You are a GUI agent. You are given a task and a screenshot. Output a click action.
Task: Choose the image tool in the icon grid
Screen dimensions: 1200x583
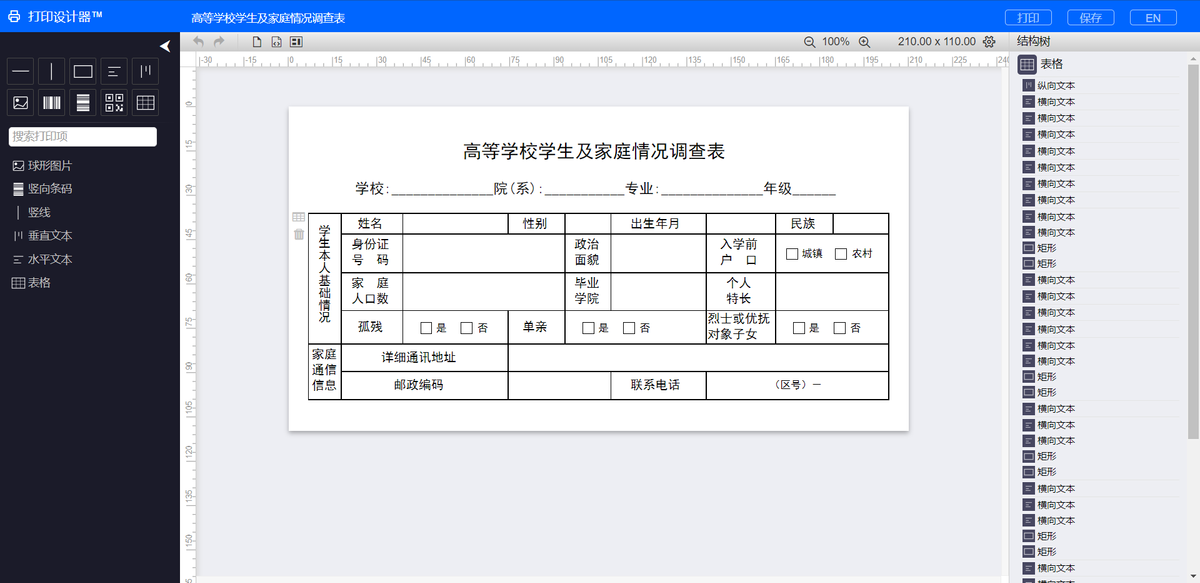point(21,102)
